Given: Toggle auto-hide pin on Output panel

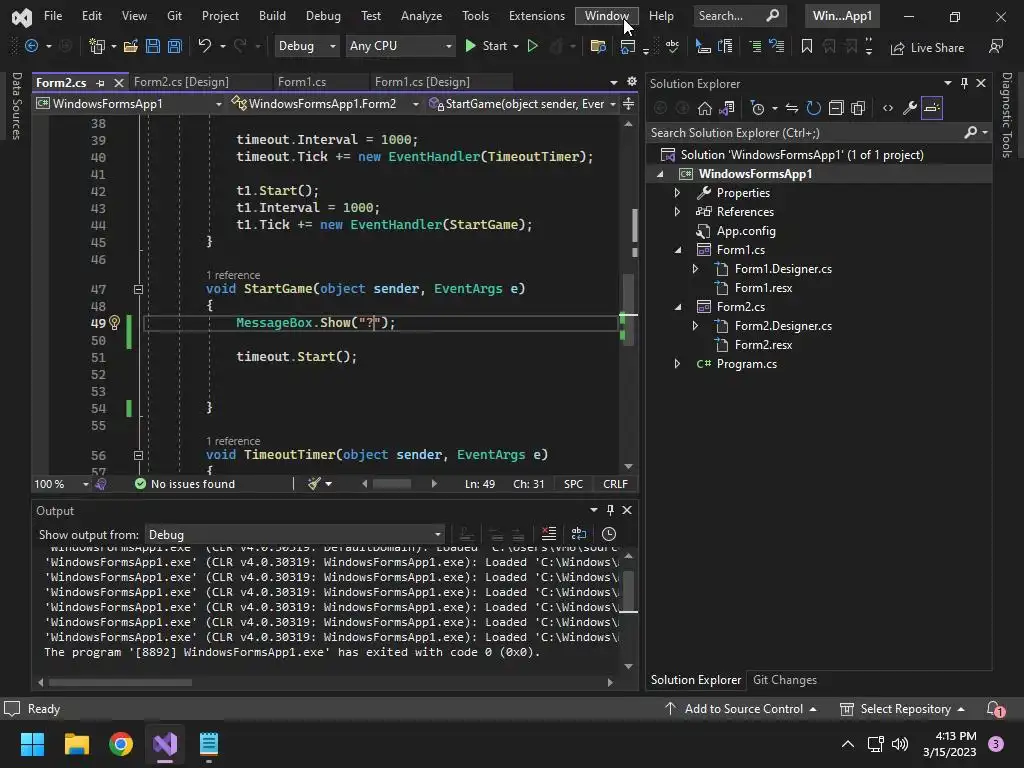Looking at the screenshot, I should [x=610, y=510].
